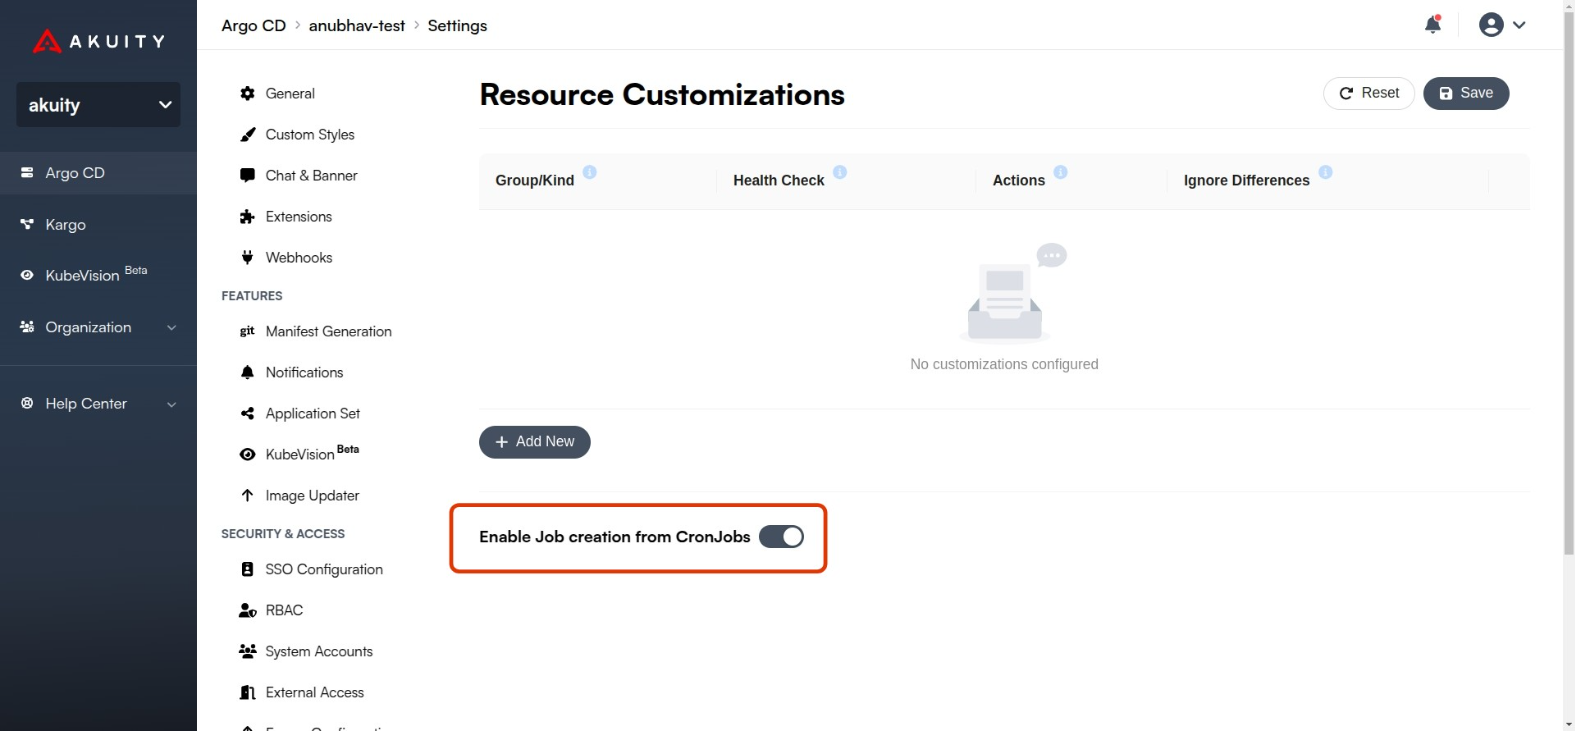Click the RBAC user-shield icon
The width and height of the screenshot is (1576, 731).
[x=248, y=610]
